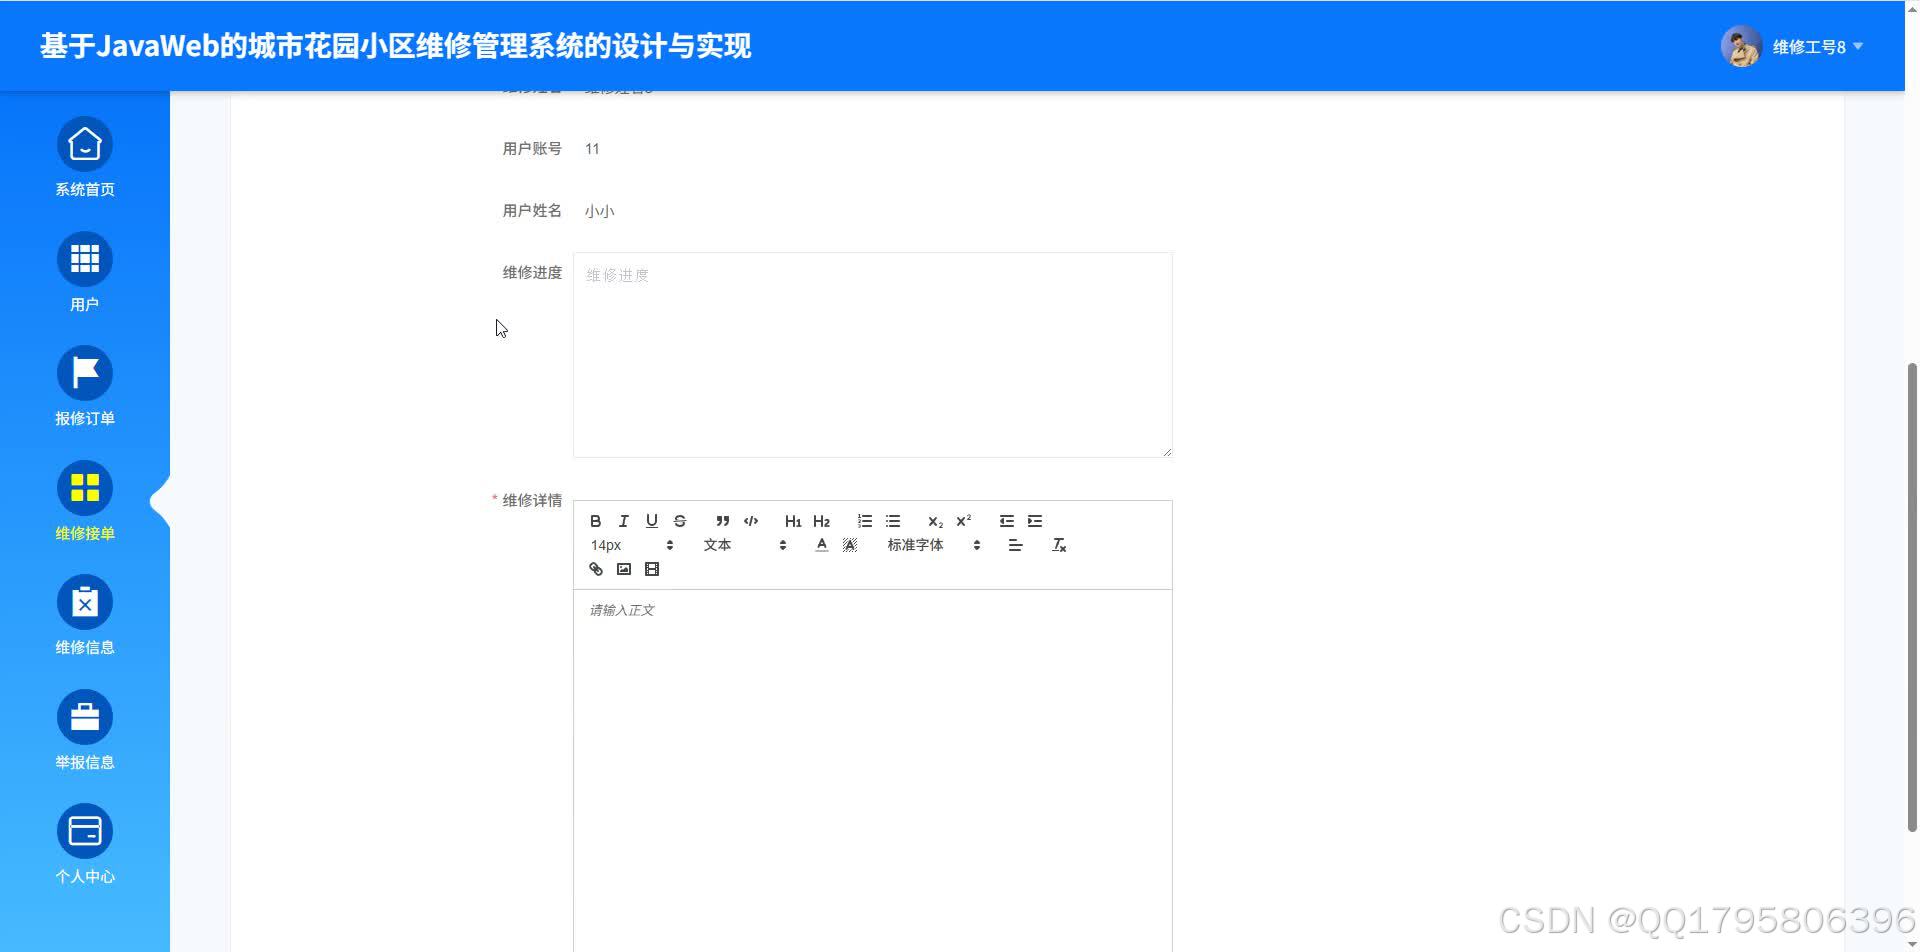1920x952 pixels.
Task: Apply Heading 1 style
Action: 792,520
